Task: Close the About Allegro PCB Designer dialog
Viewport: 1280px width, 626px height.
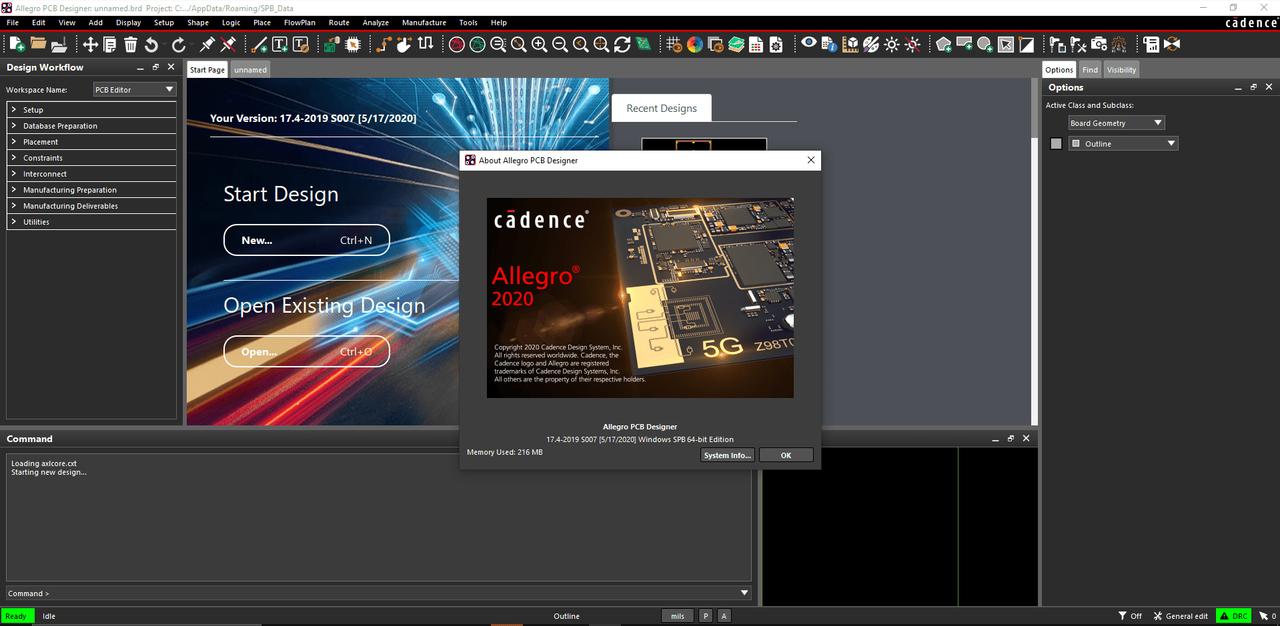Action: coord(811,160)
